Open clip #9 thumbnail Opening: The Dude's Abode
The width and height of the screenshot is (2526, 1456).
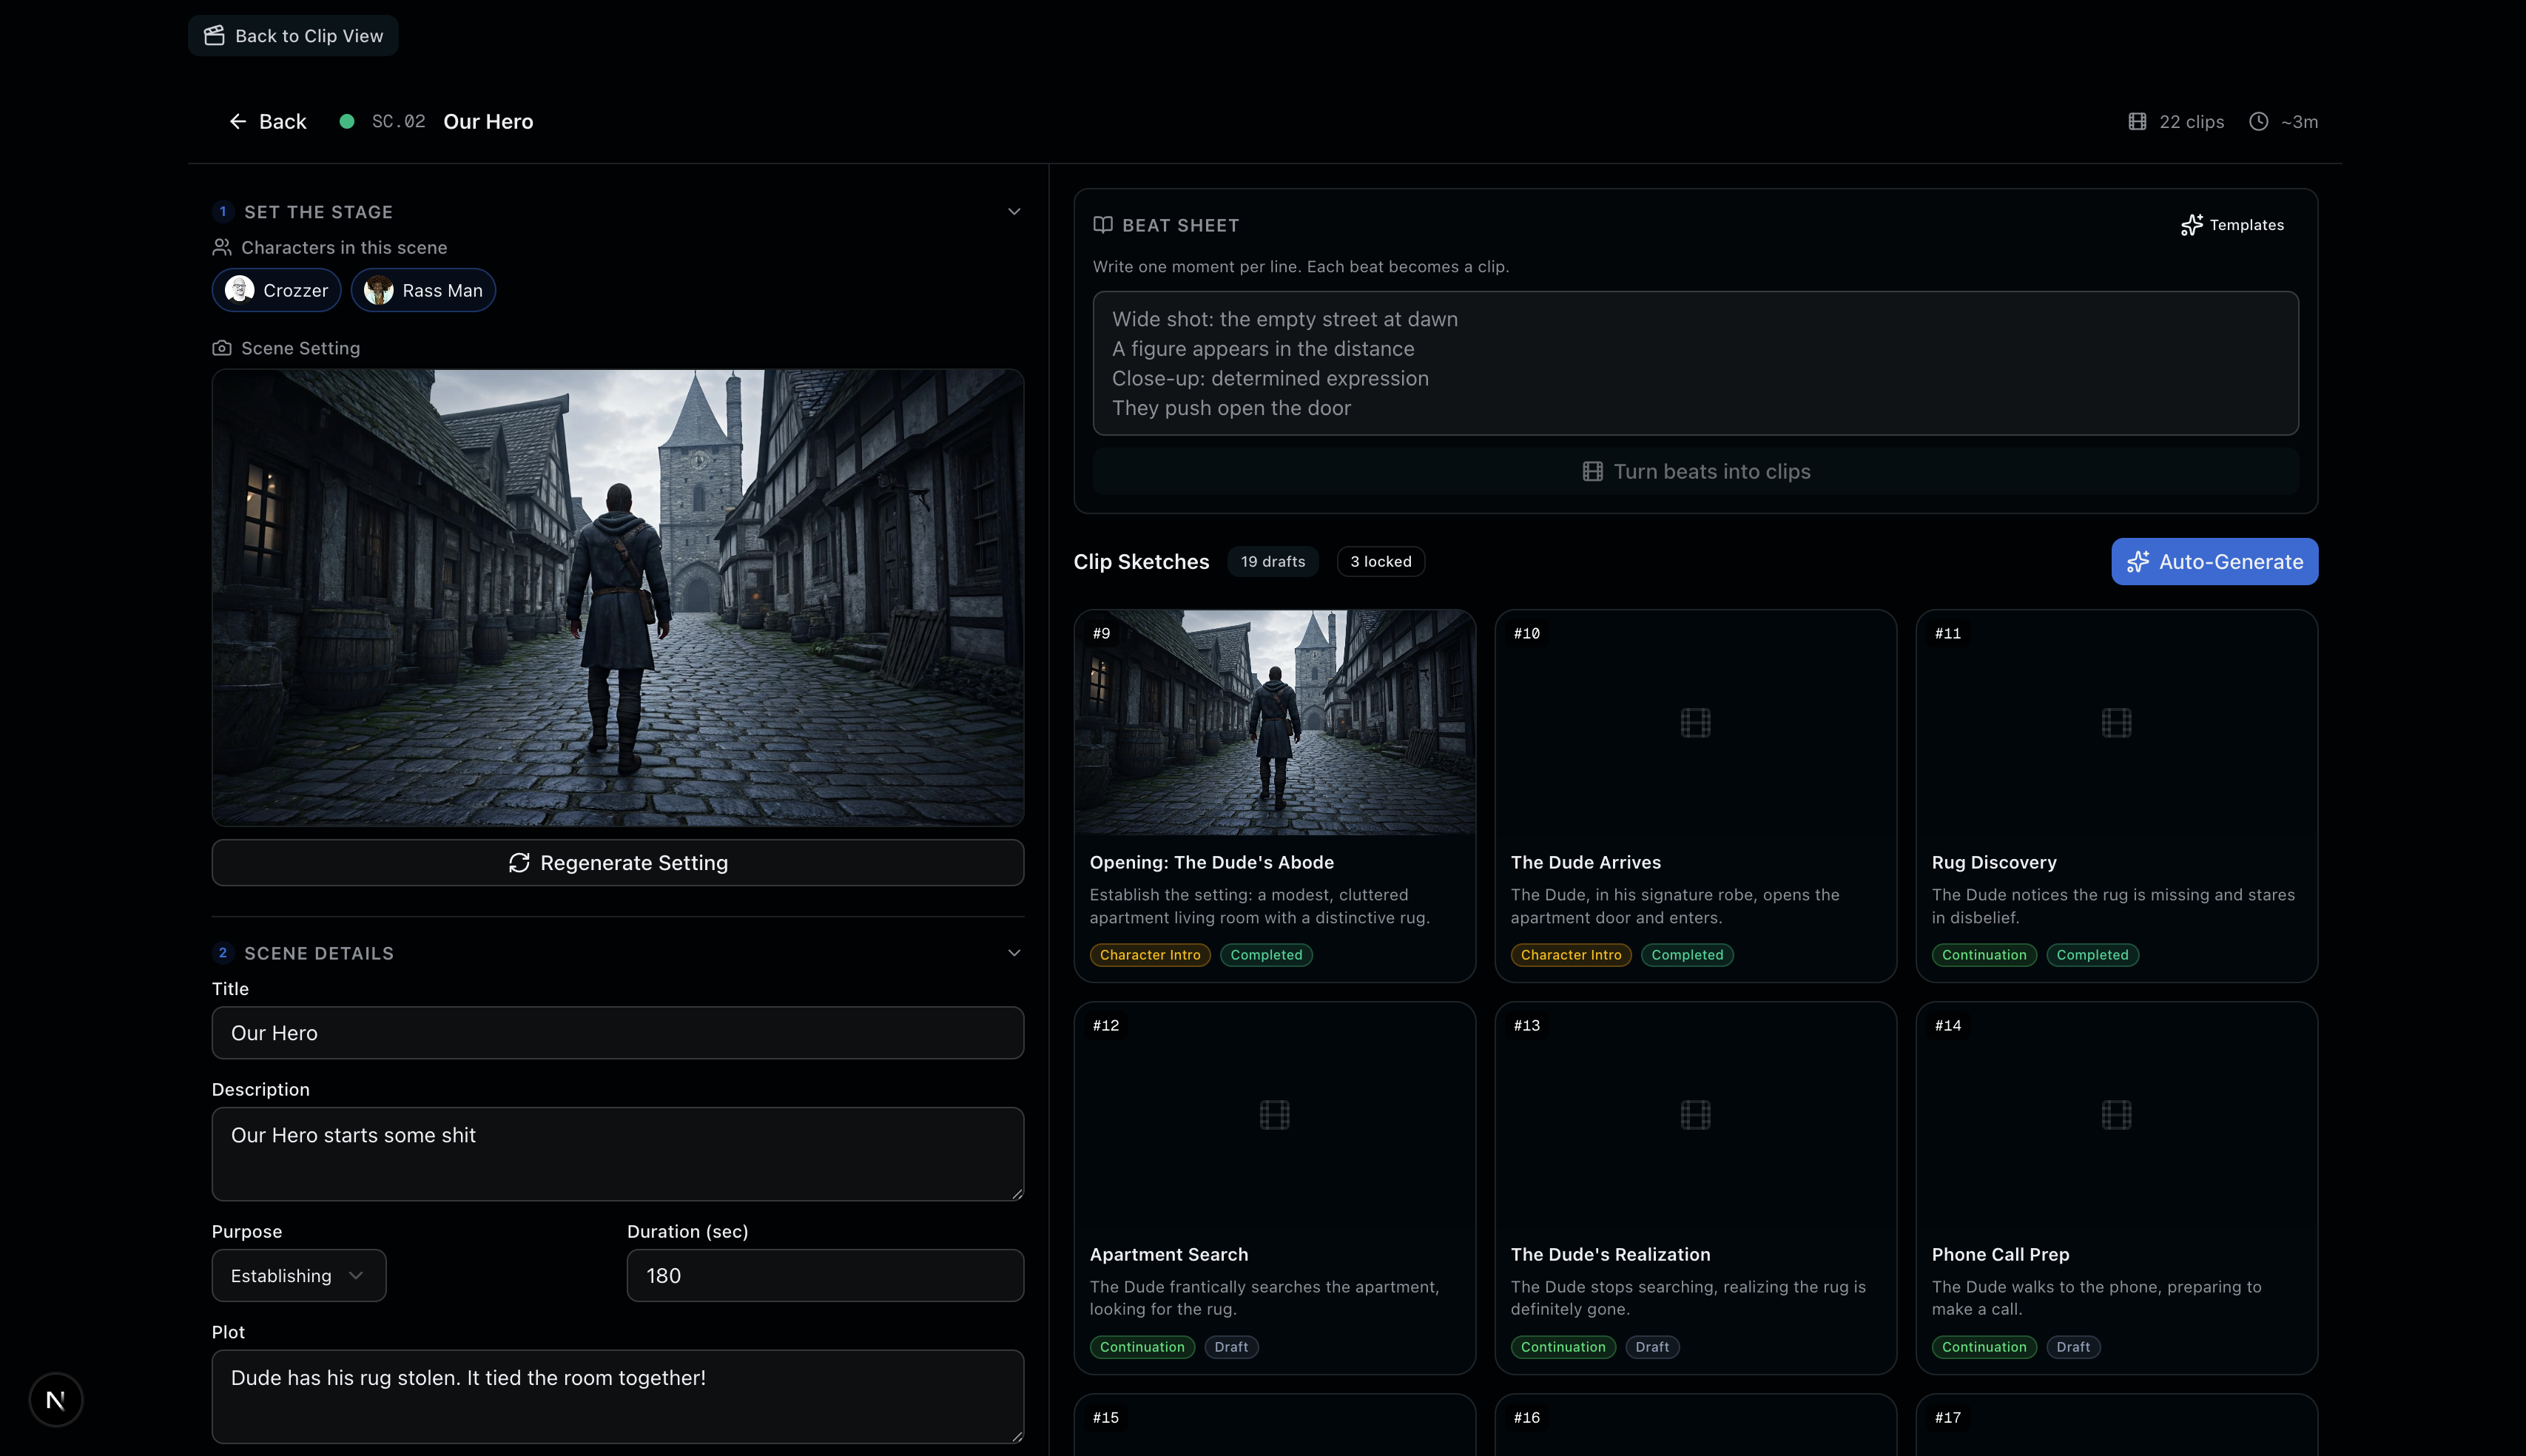point(1275,722)
